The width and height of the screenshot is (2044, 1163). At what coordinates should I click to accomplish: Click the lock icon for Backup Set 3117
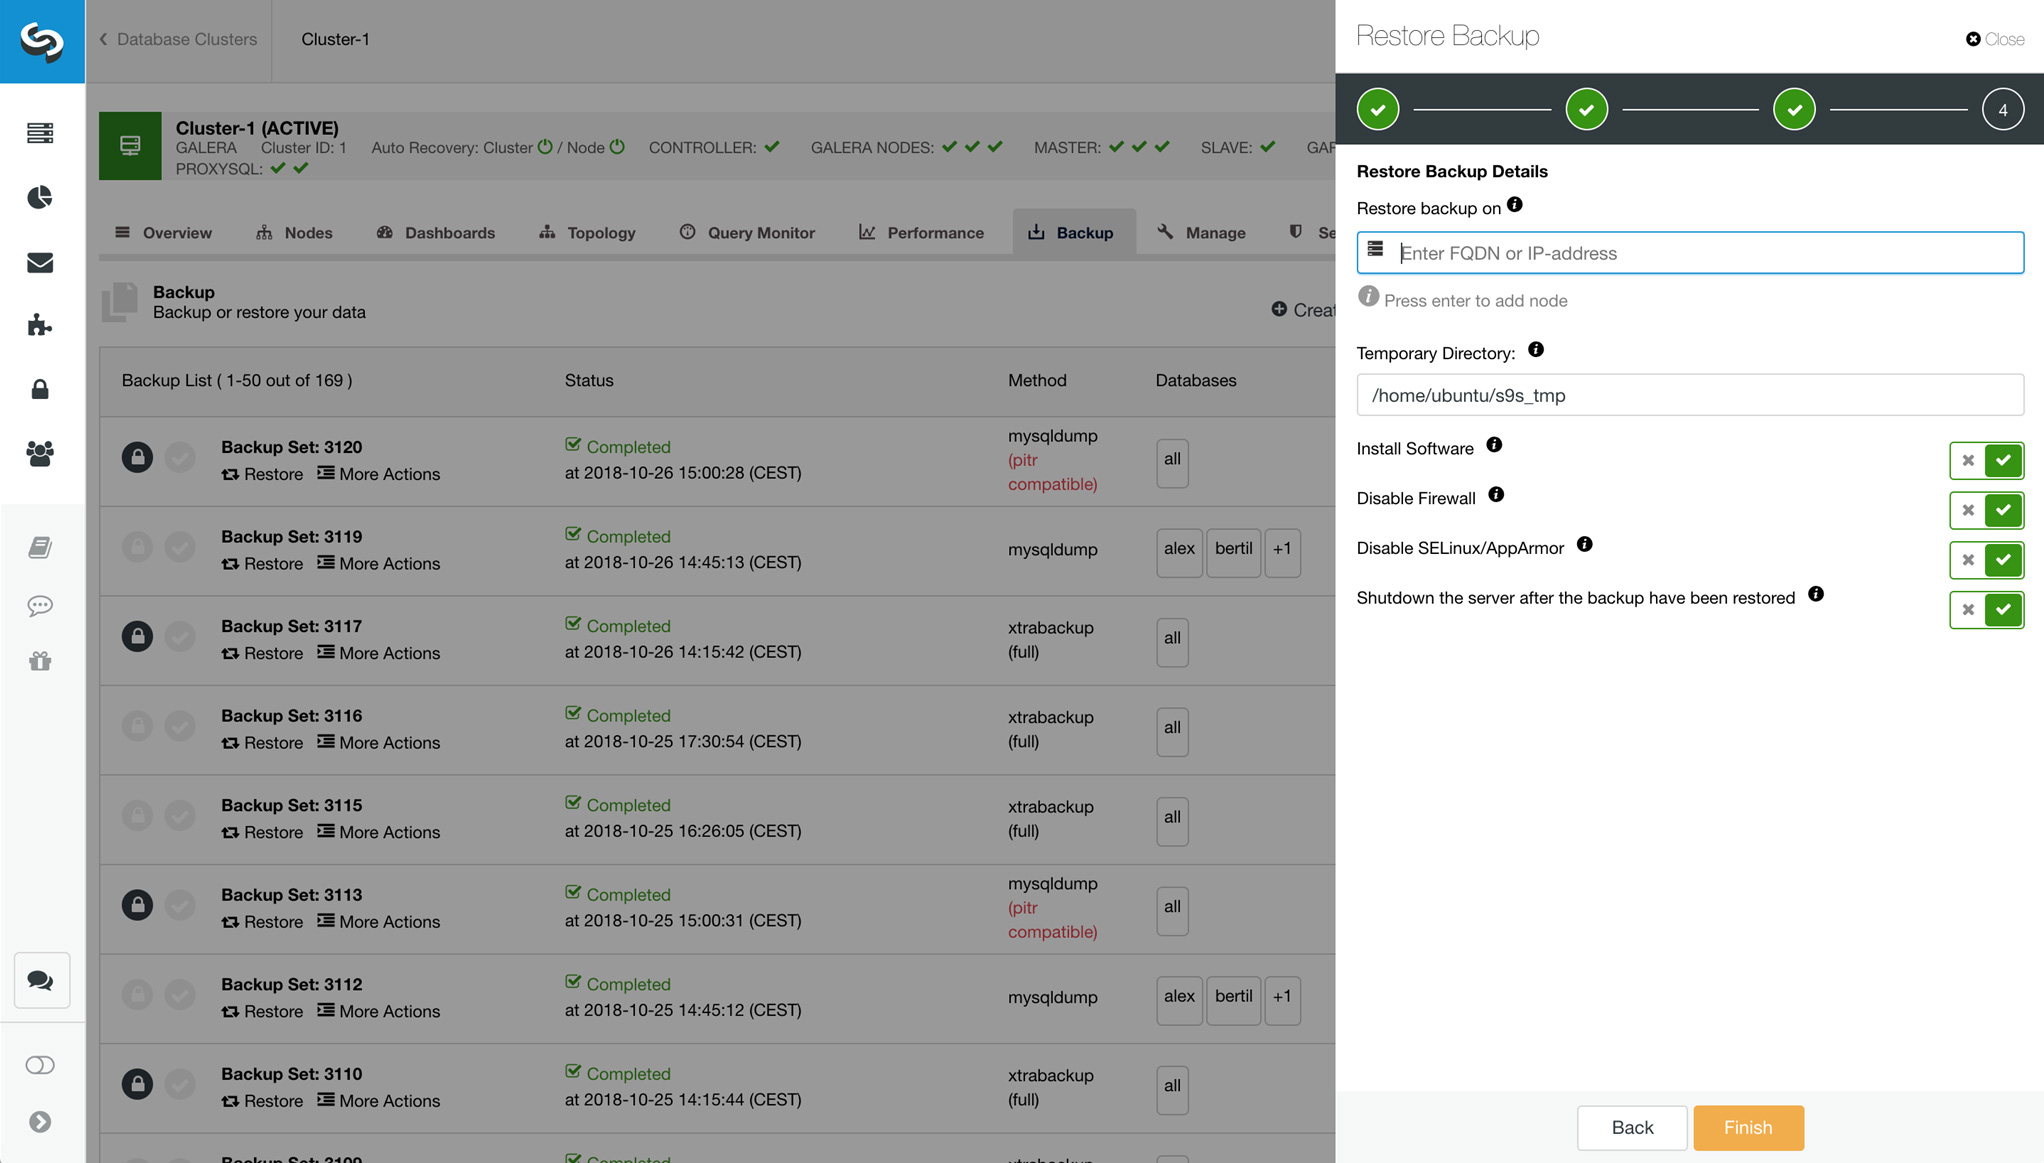(137, 636)
